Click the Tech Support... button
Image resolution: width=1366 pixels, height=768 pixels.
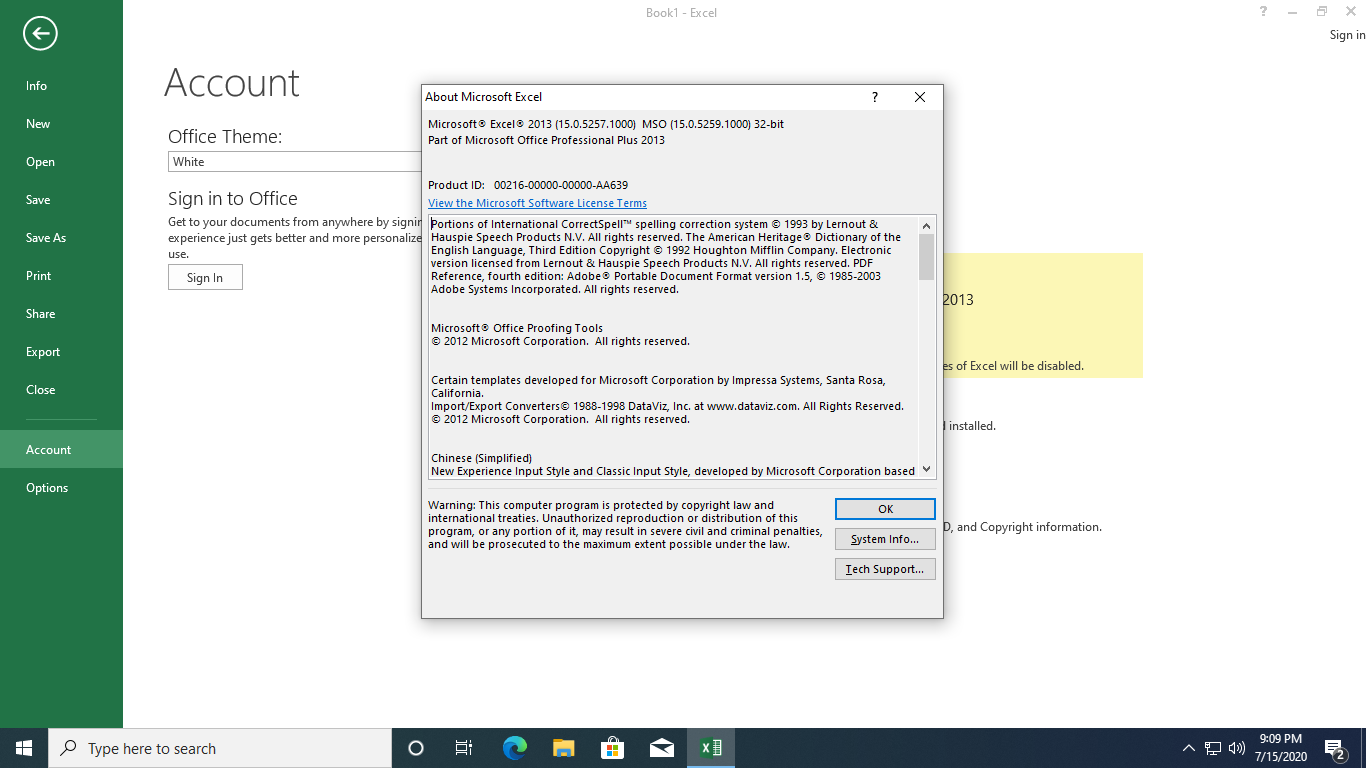pyautogui.click(x=885, y=569)
